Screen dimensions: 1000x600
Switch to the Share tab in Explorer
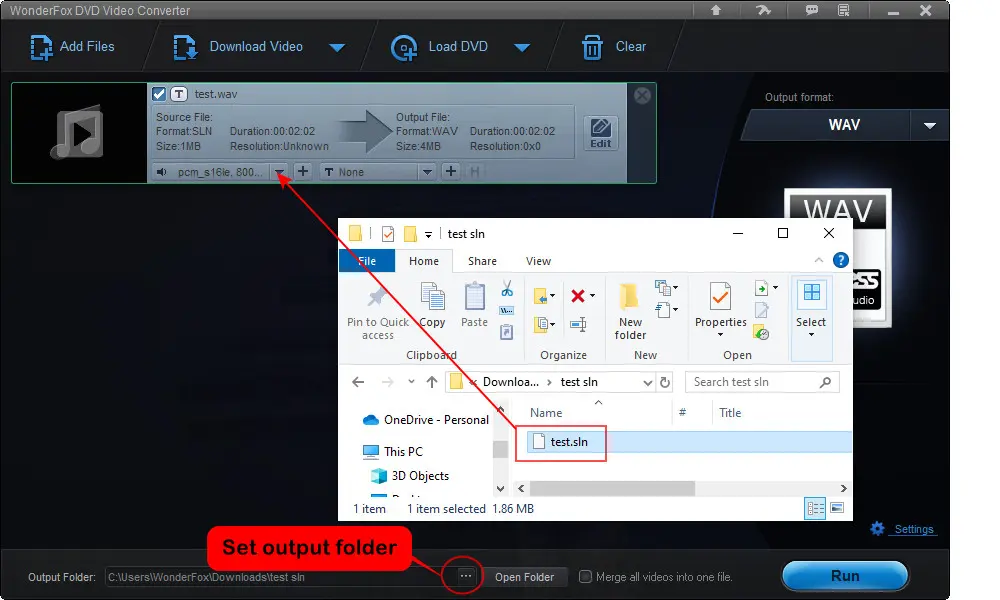(482, 261)
